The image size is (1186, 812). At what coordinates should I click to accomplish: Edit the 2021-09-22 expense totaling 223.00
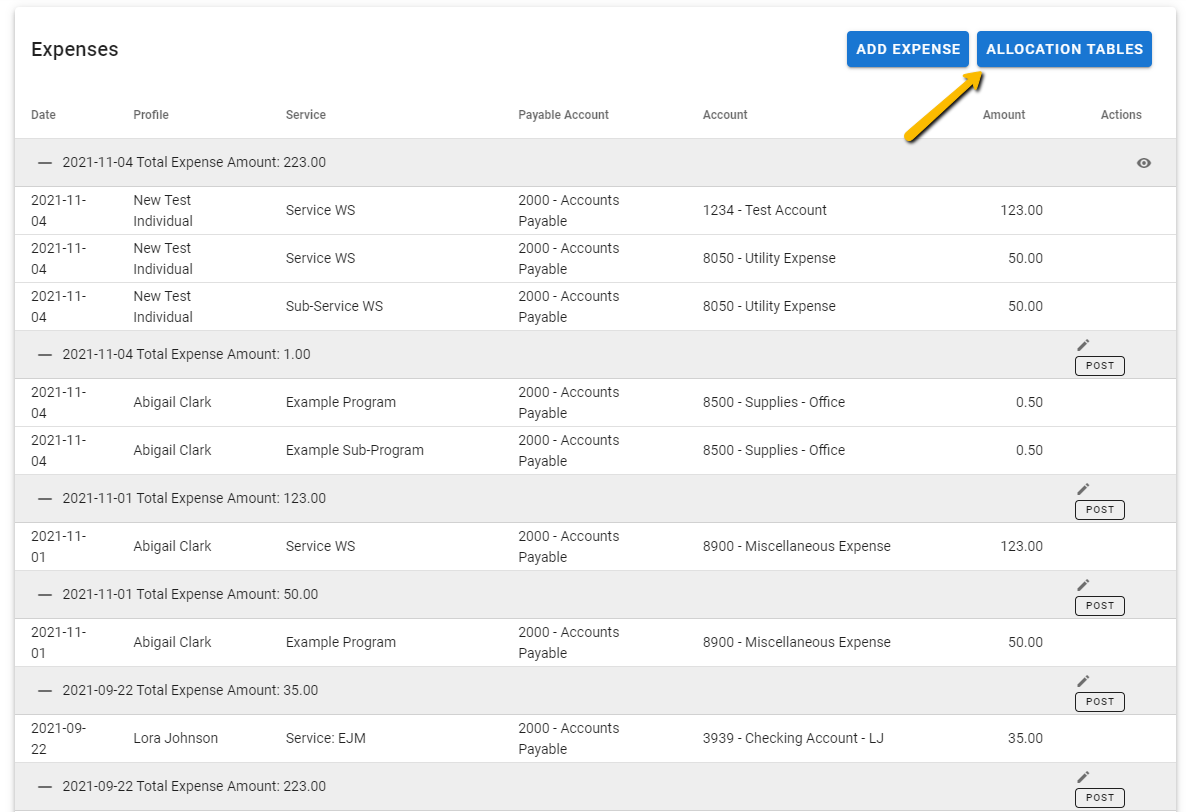1083,777
